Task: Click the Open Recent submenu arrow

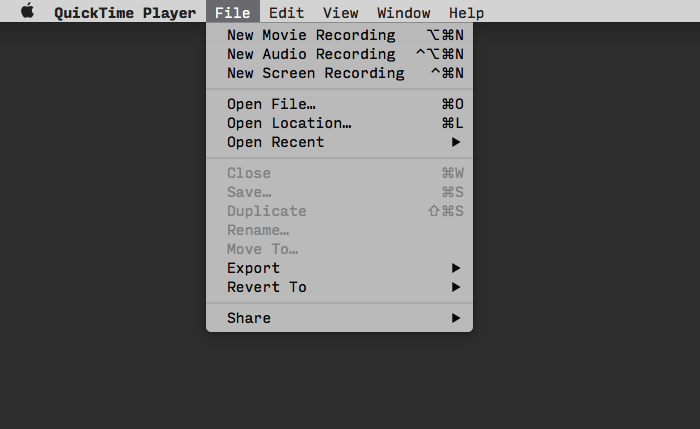Action: point(456,142)
